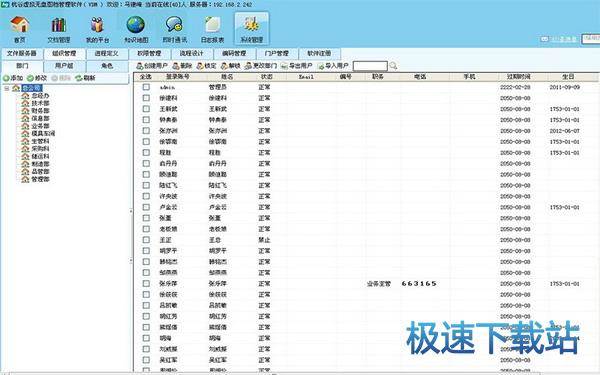Image resolution: width=600 pixels, height=375 pixels.
Task: Click the green 修改 modify department icon
Action: click(x=30, y=78)
